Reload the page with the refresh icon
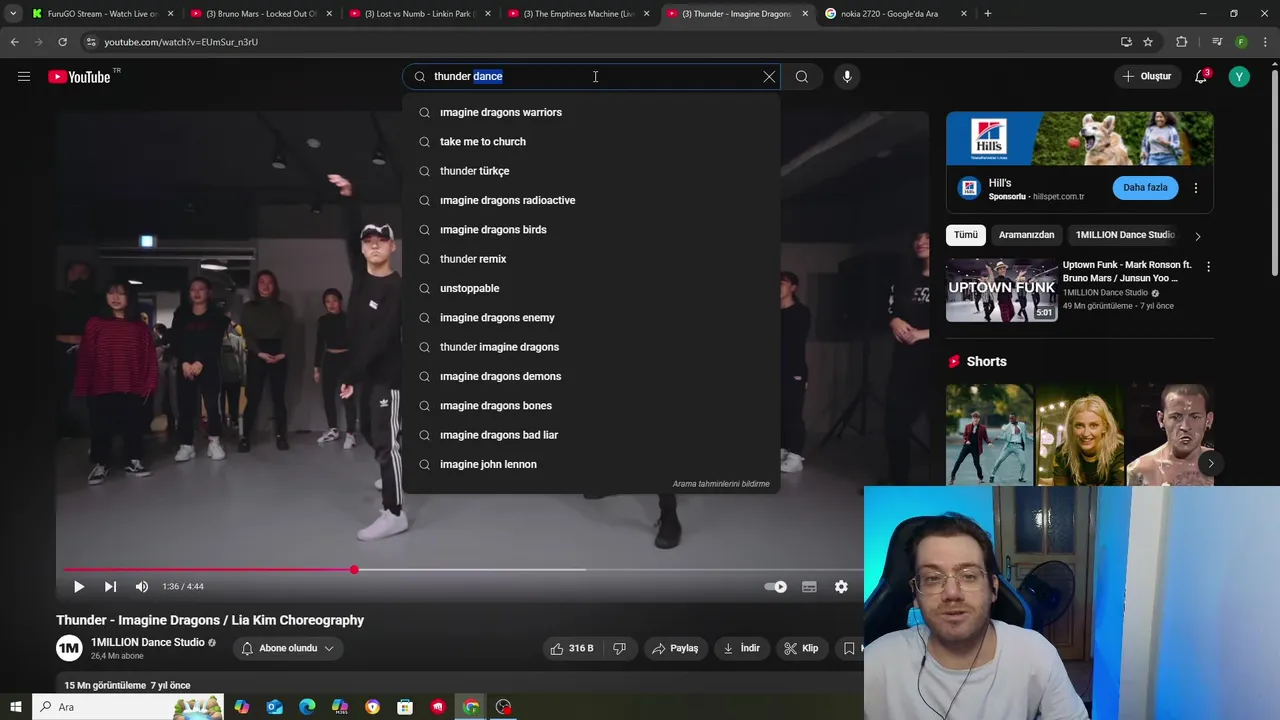The image size is (1280, 720). pyautogui.click(x=62, y=42)
